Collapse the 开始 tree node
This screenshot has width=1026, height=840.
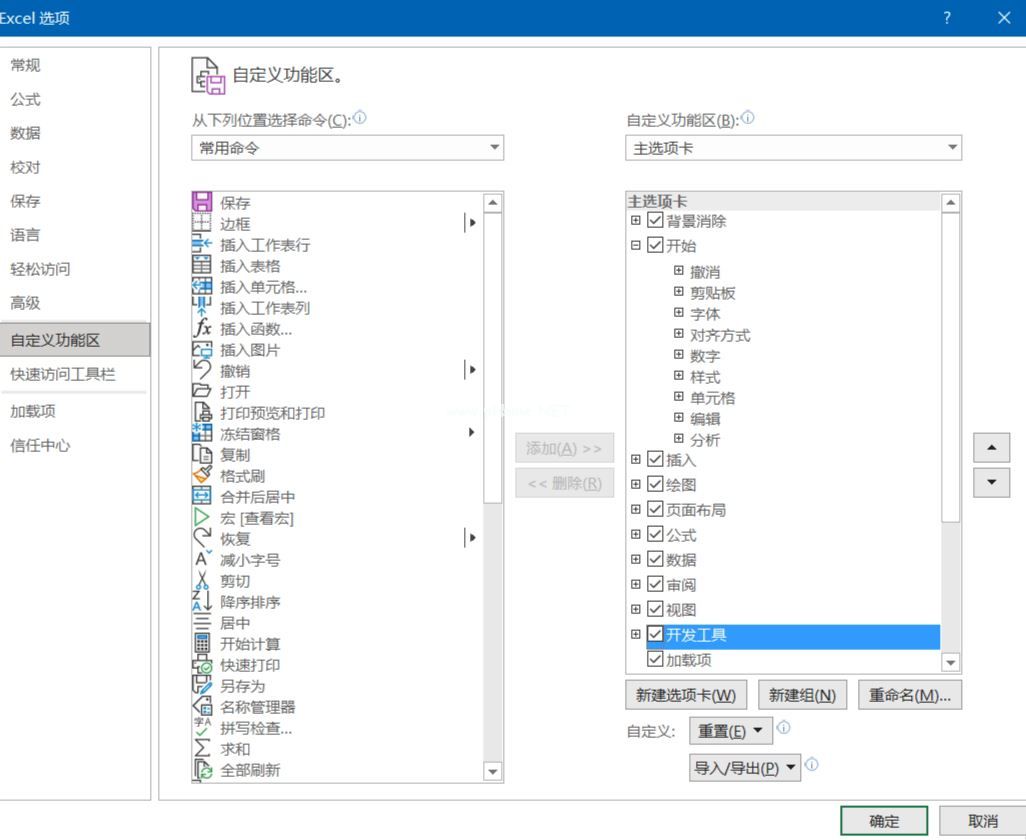[635, 245]
